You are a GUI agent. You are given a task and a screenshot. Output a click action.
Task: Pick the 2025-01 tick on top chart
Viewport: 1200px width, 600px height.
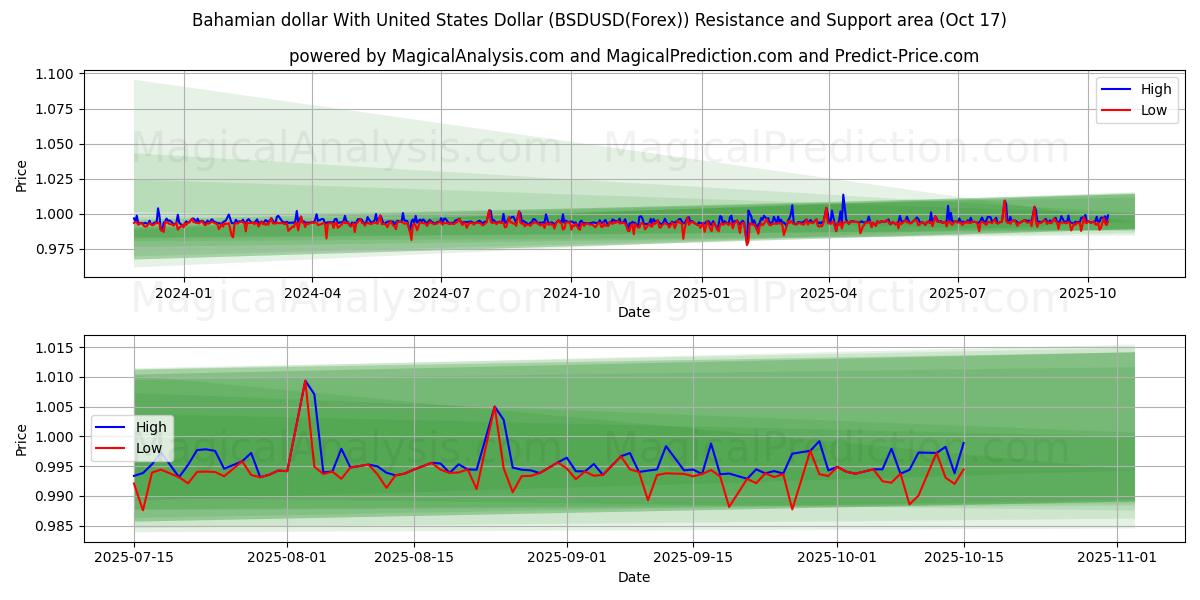(x=701, y=293)
